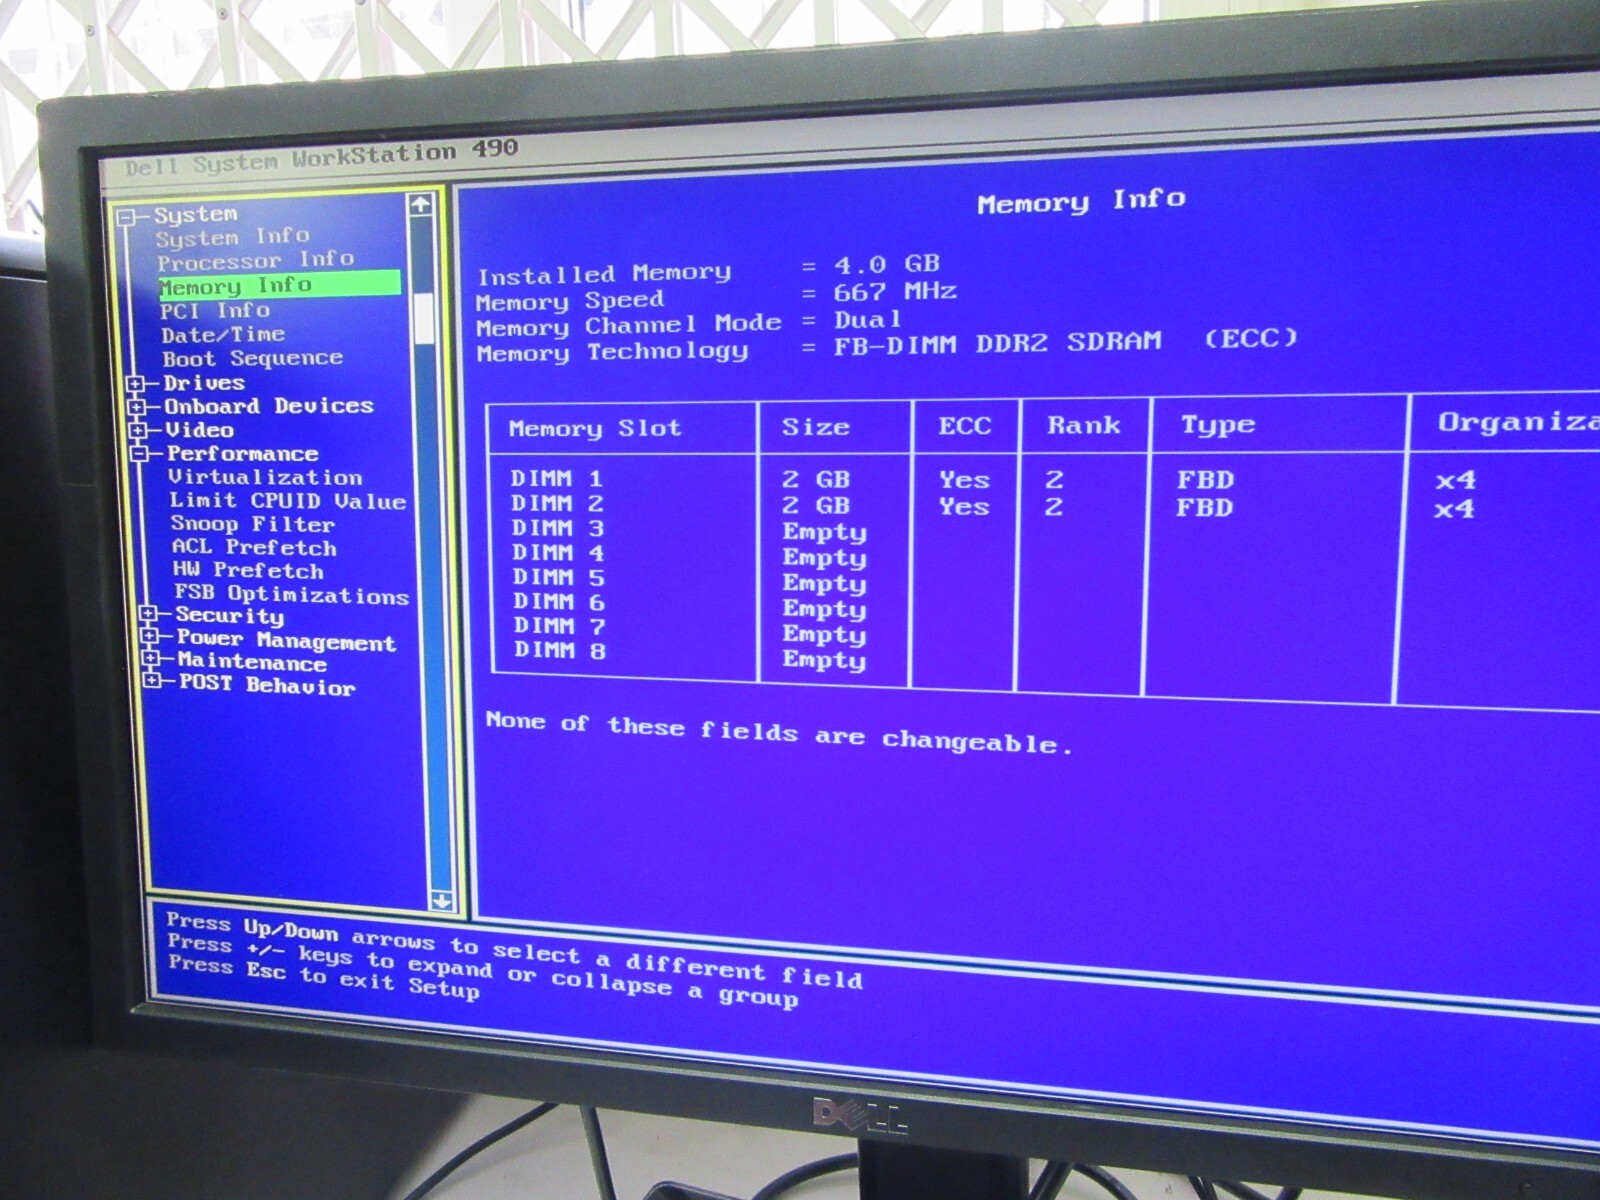Click the Size column header
Screen dimensions: 1600x1200
(816, 427)
